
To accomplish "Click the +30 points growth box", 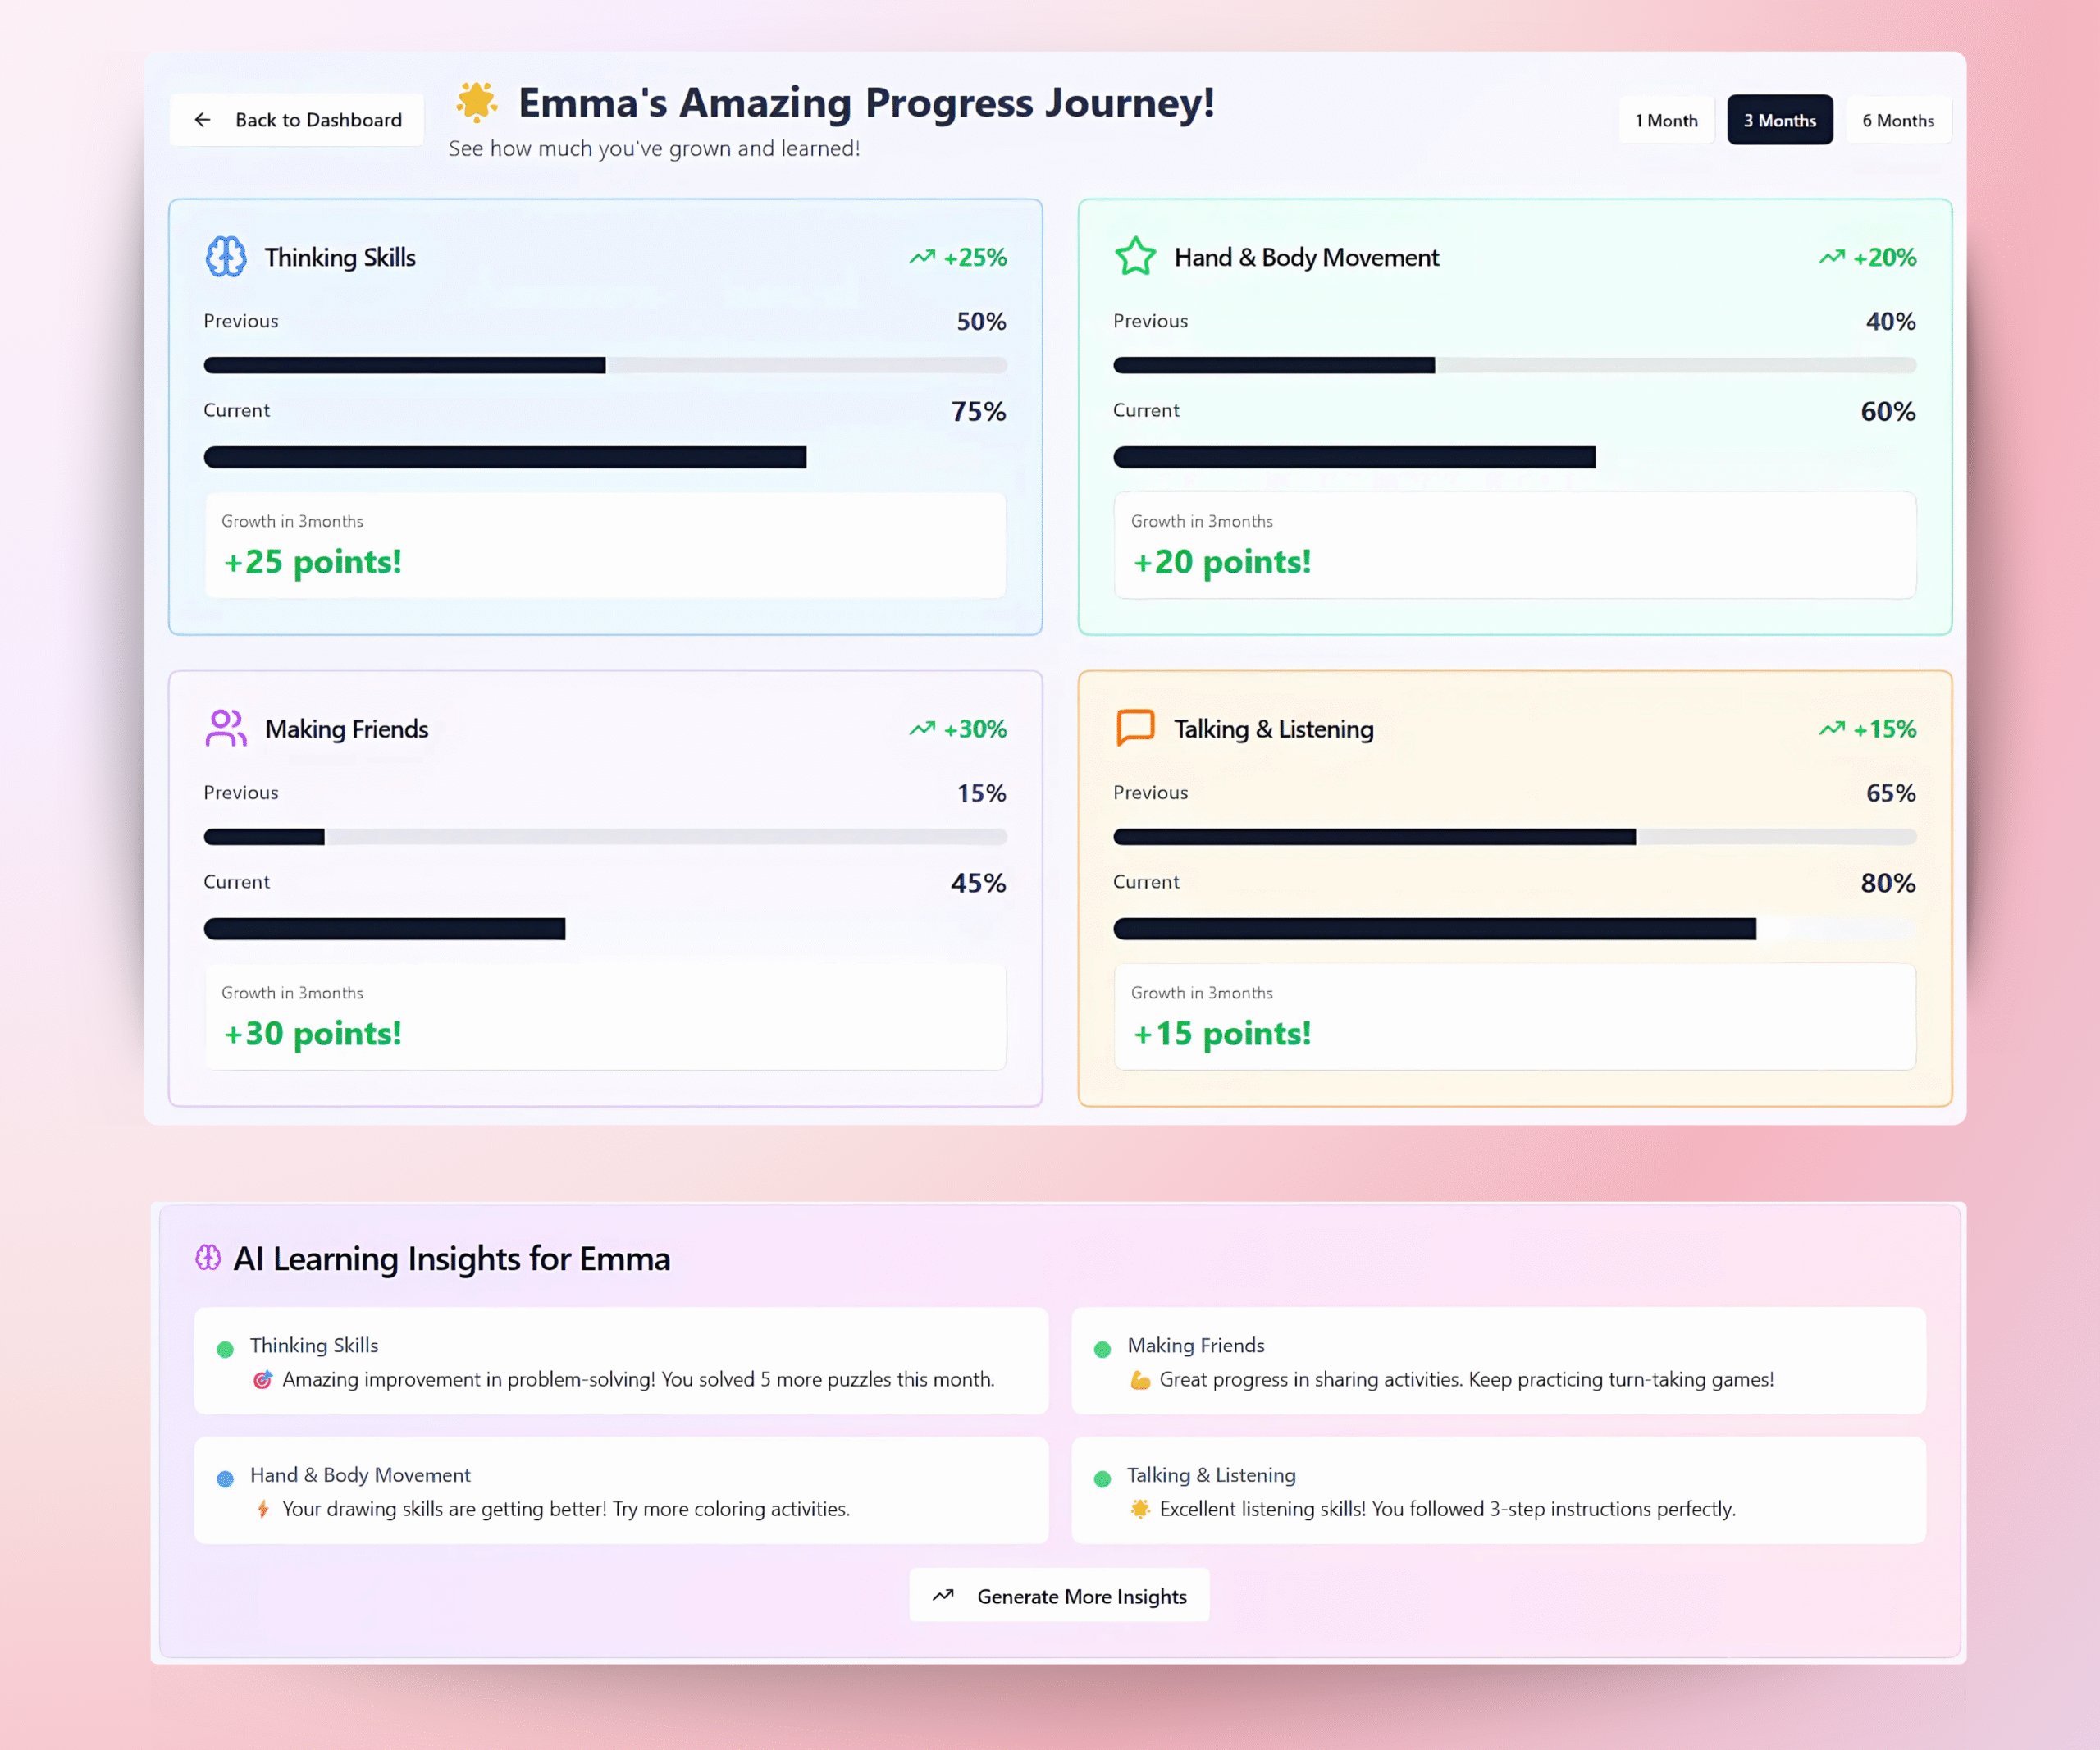I will coord(605,1017).
